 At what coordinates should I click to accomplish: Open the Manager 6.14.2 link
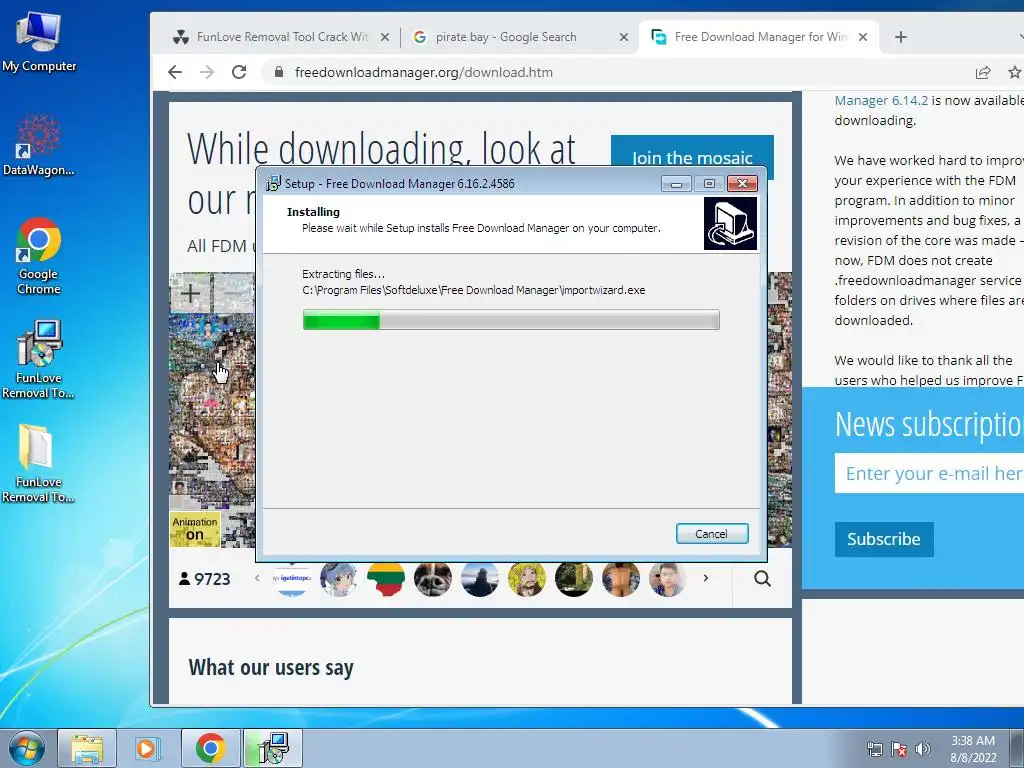(881, 101)
